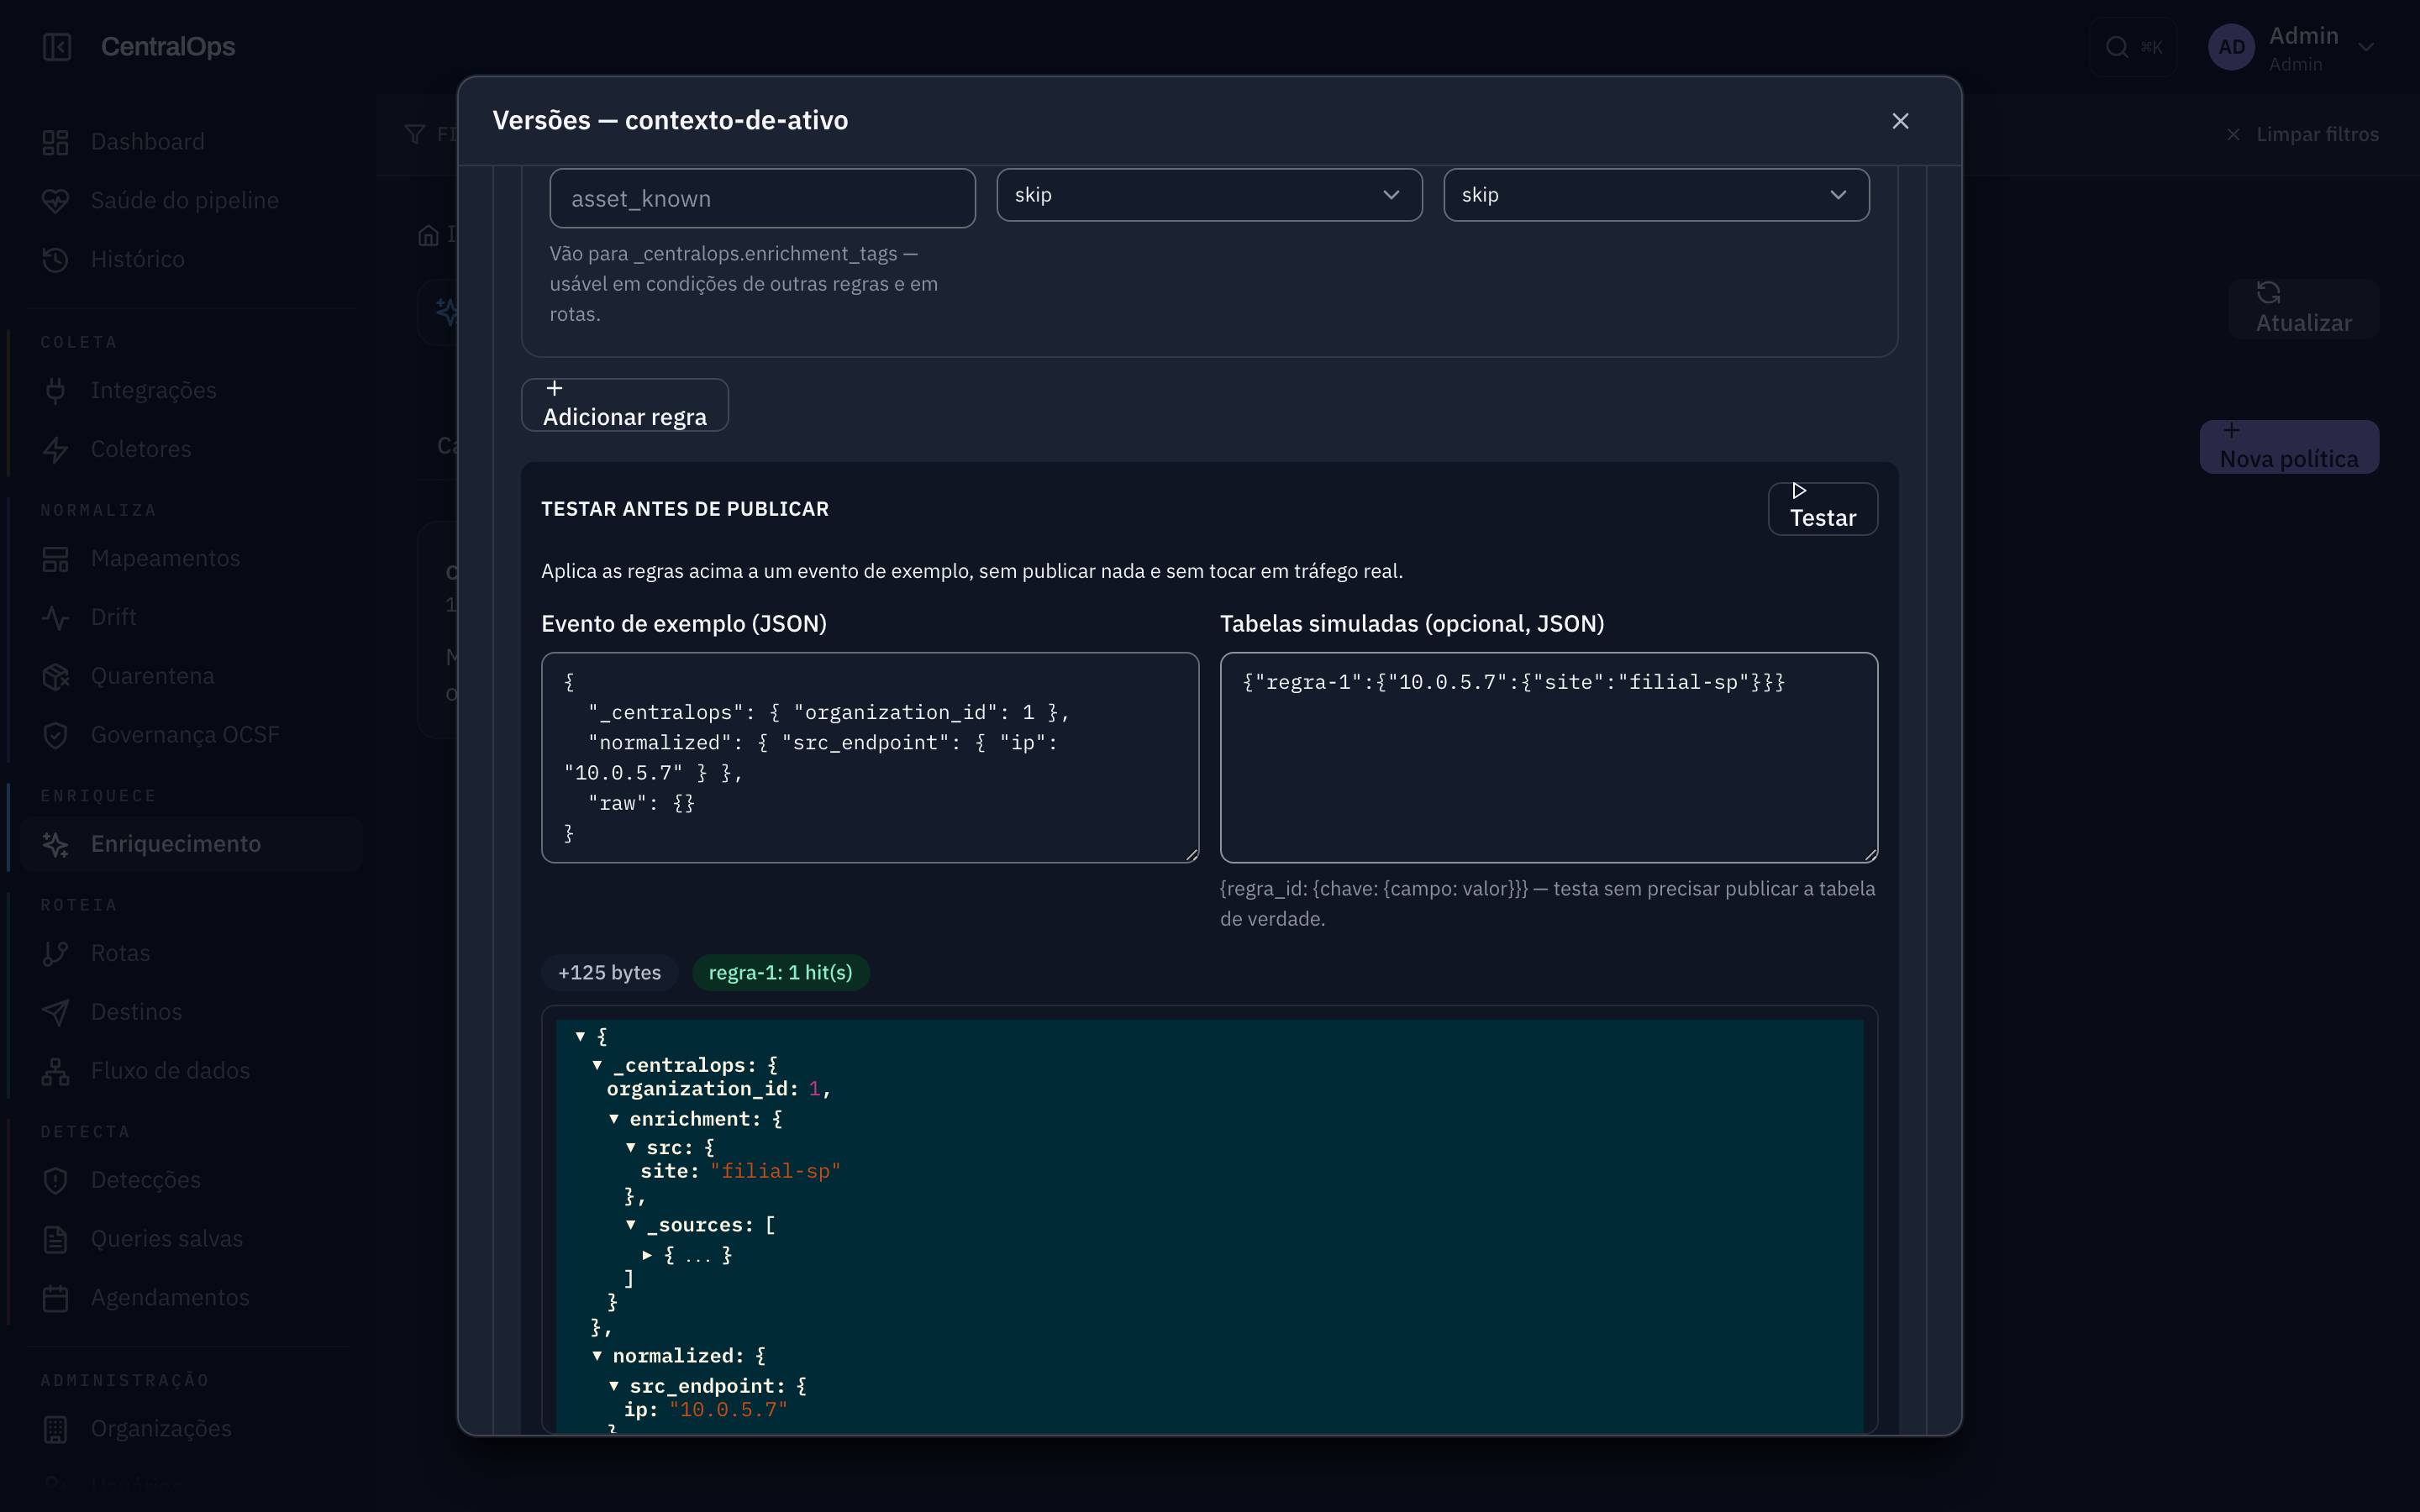Collapse the enrichment JSON node
This screenshot has width=2420, height=1512.
pos(614,1119)
